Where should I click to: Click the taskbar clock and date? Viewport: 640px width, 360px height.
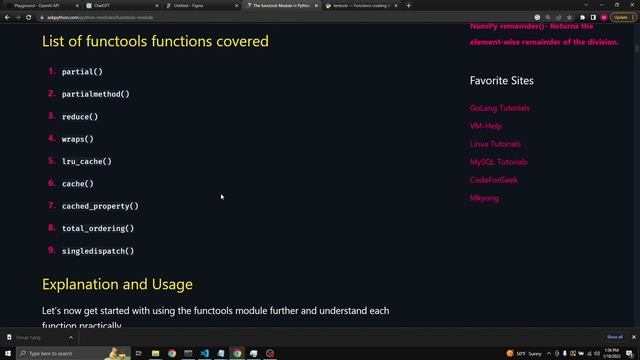tap(611, 353)
